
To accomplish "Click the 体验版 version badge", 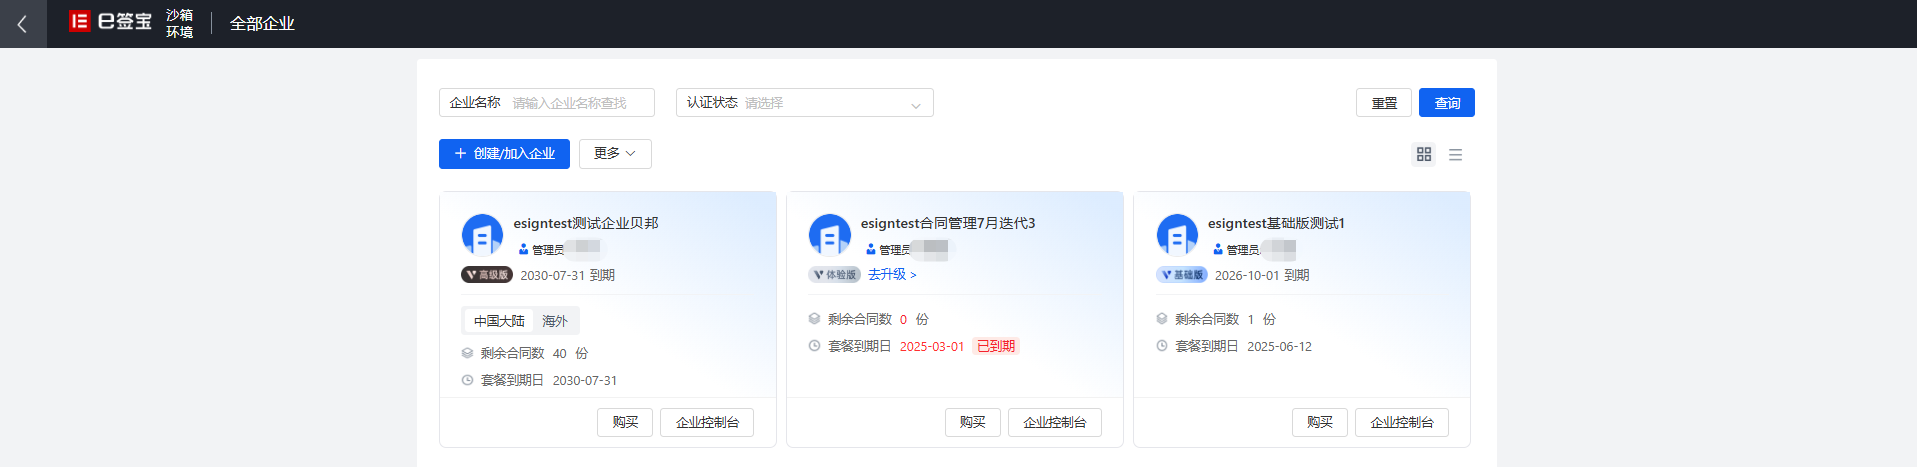I will pyautogui.click(x=834, y=275).
